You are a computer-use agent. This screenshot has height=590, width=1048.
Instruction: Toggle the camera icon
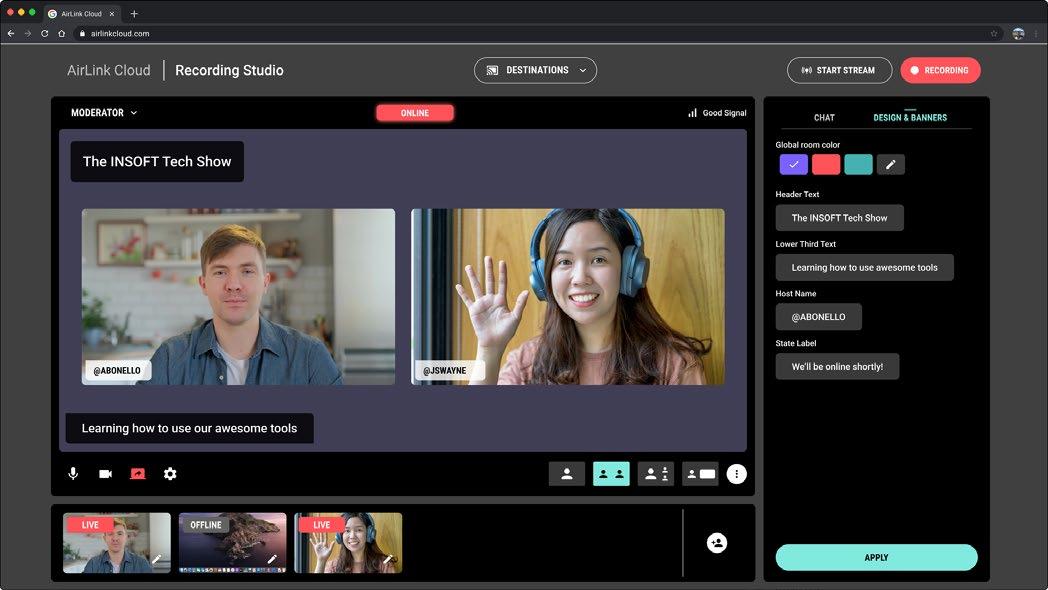tap(106, 474)
